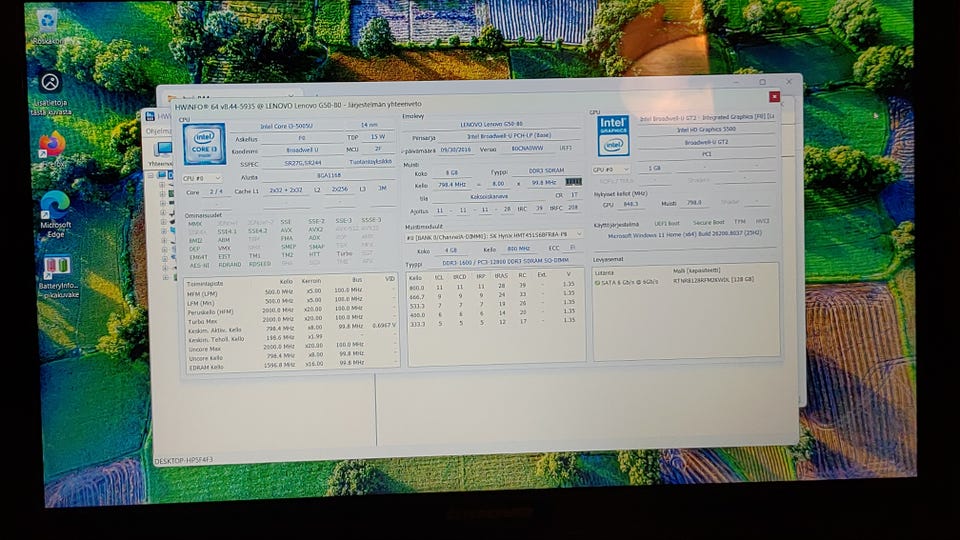The width and height of the screenshot is (960, 540).
Task: Click the SSPEC value SR27G,SR244
Action: pos(302,163)
